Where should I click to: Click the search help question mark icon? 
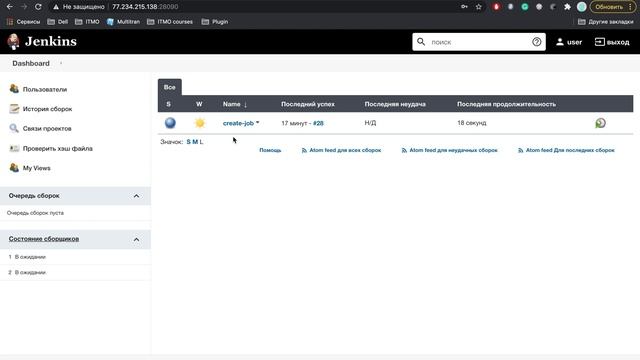point(537,42)
